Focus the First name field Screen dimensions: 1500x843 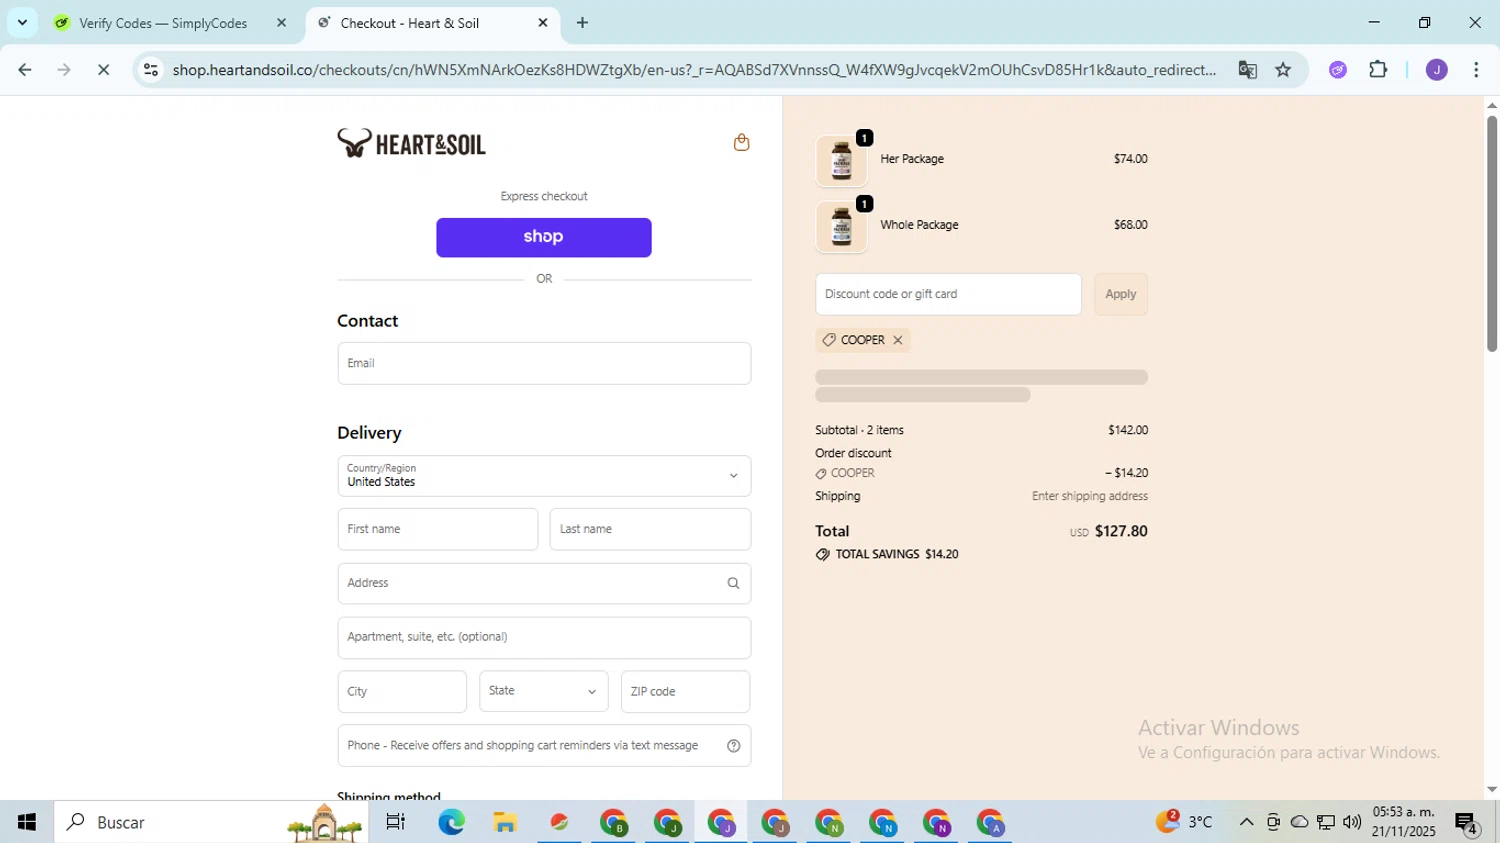[x=438, y=529]
